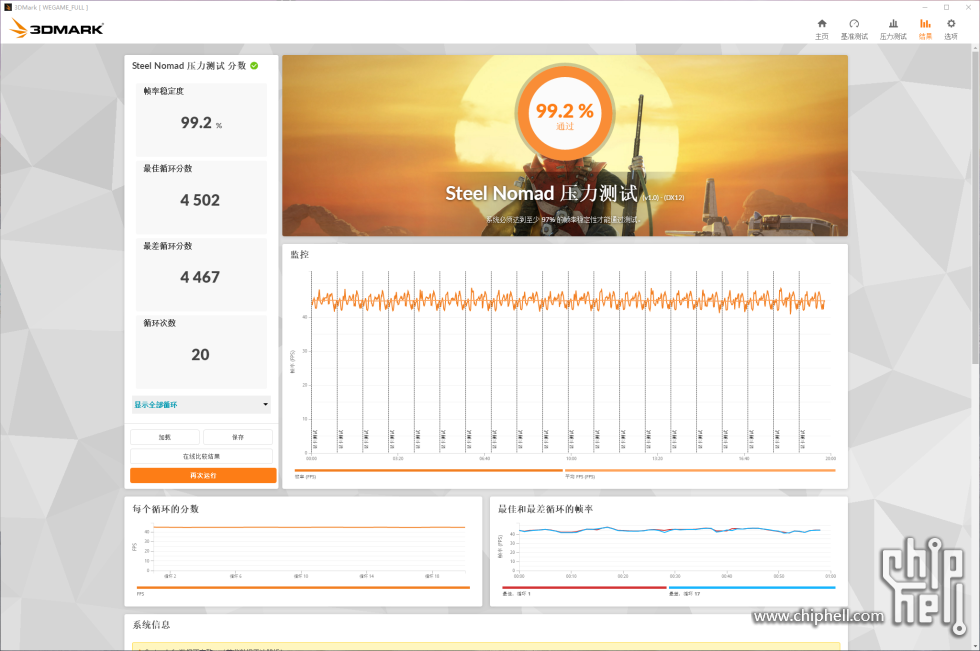Click the 加载 load button
The height and width of the screenshot is (651, 980).
pos(165,437)
